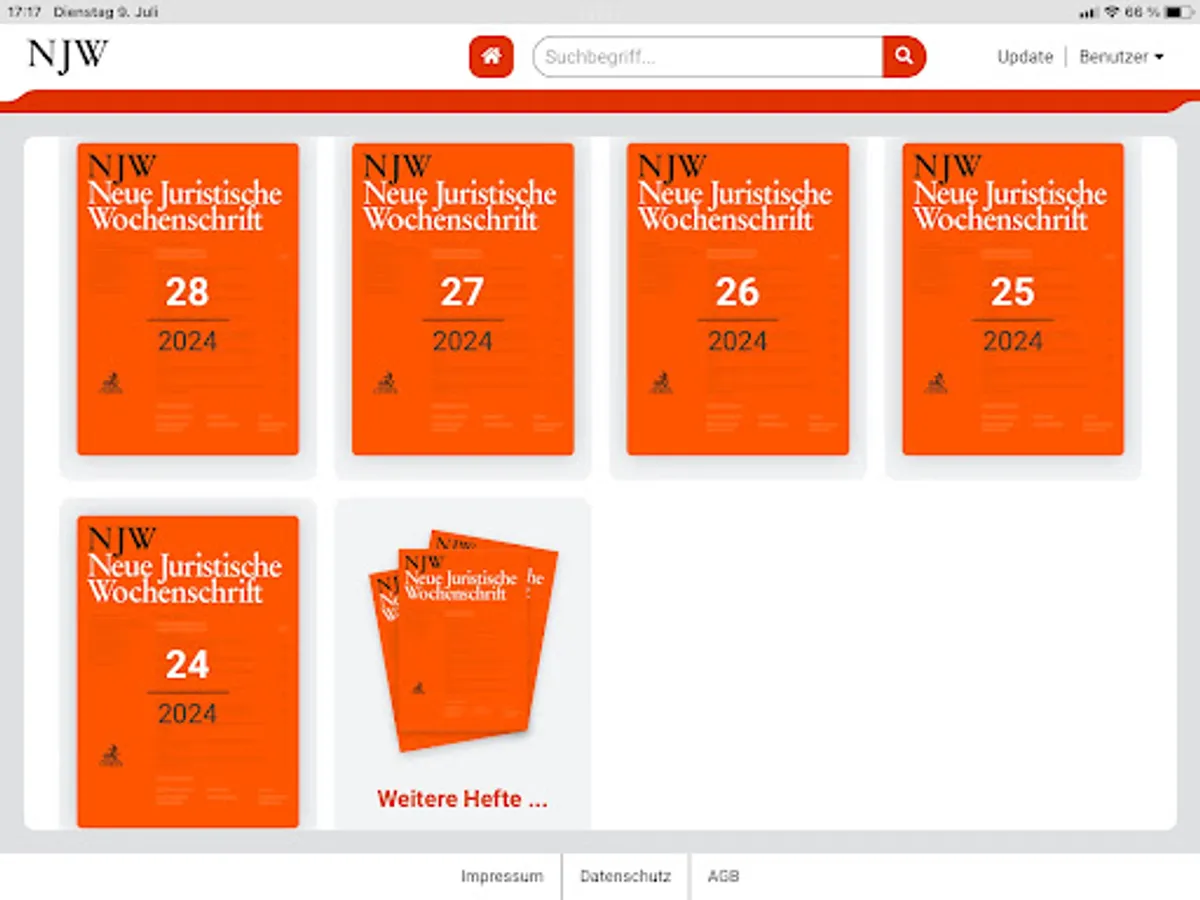
Task: Click the NJW logo in the header
Action: coord(66,57)
